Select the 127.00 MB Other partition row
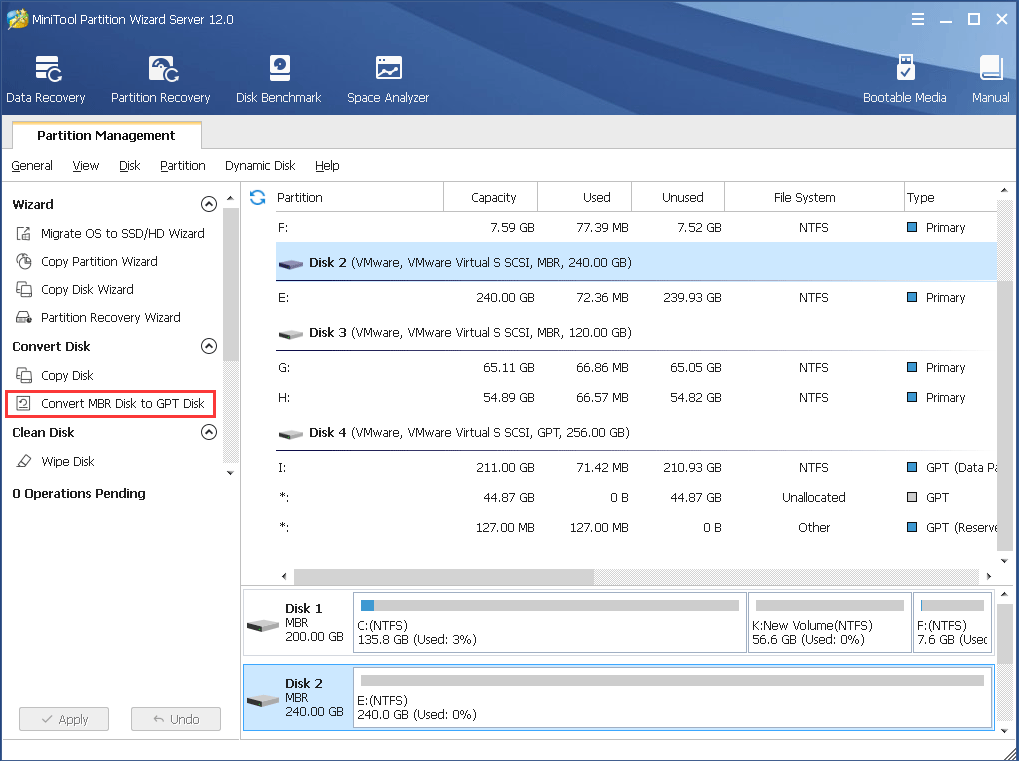The height and width of the screenshot is (761, 1019). coord(636,528)
